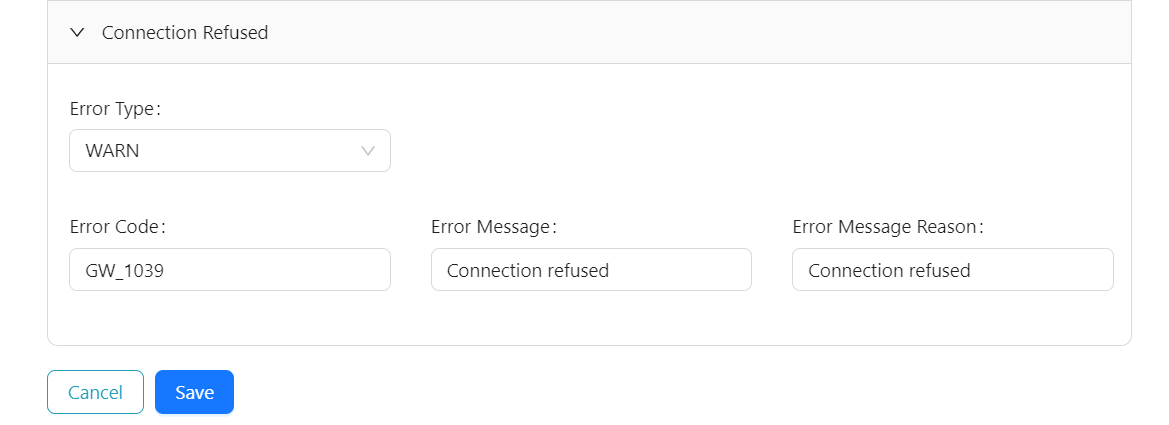Click the text inside Error Message Reason box
Viewport: 1169px width, 425px height.
(889, 270)
